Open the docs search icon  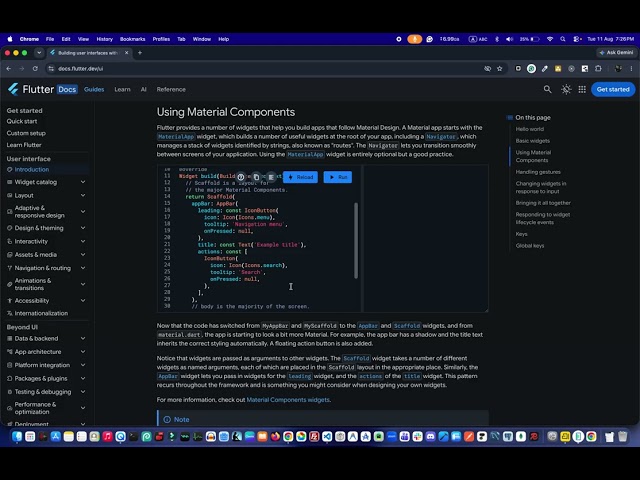click(x=547, y=89)
